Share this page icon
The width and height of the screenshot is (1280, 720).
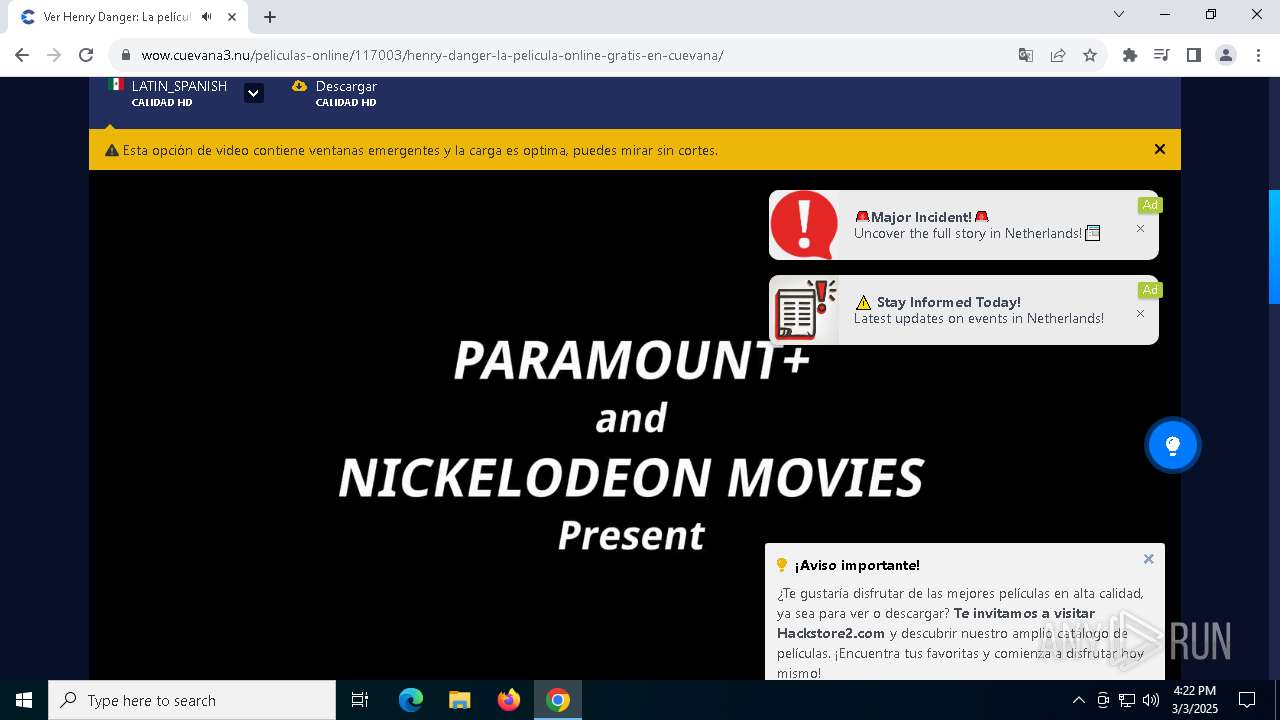pos(1058,55)
